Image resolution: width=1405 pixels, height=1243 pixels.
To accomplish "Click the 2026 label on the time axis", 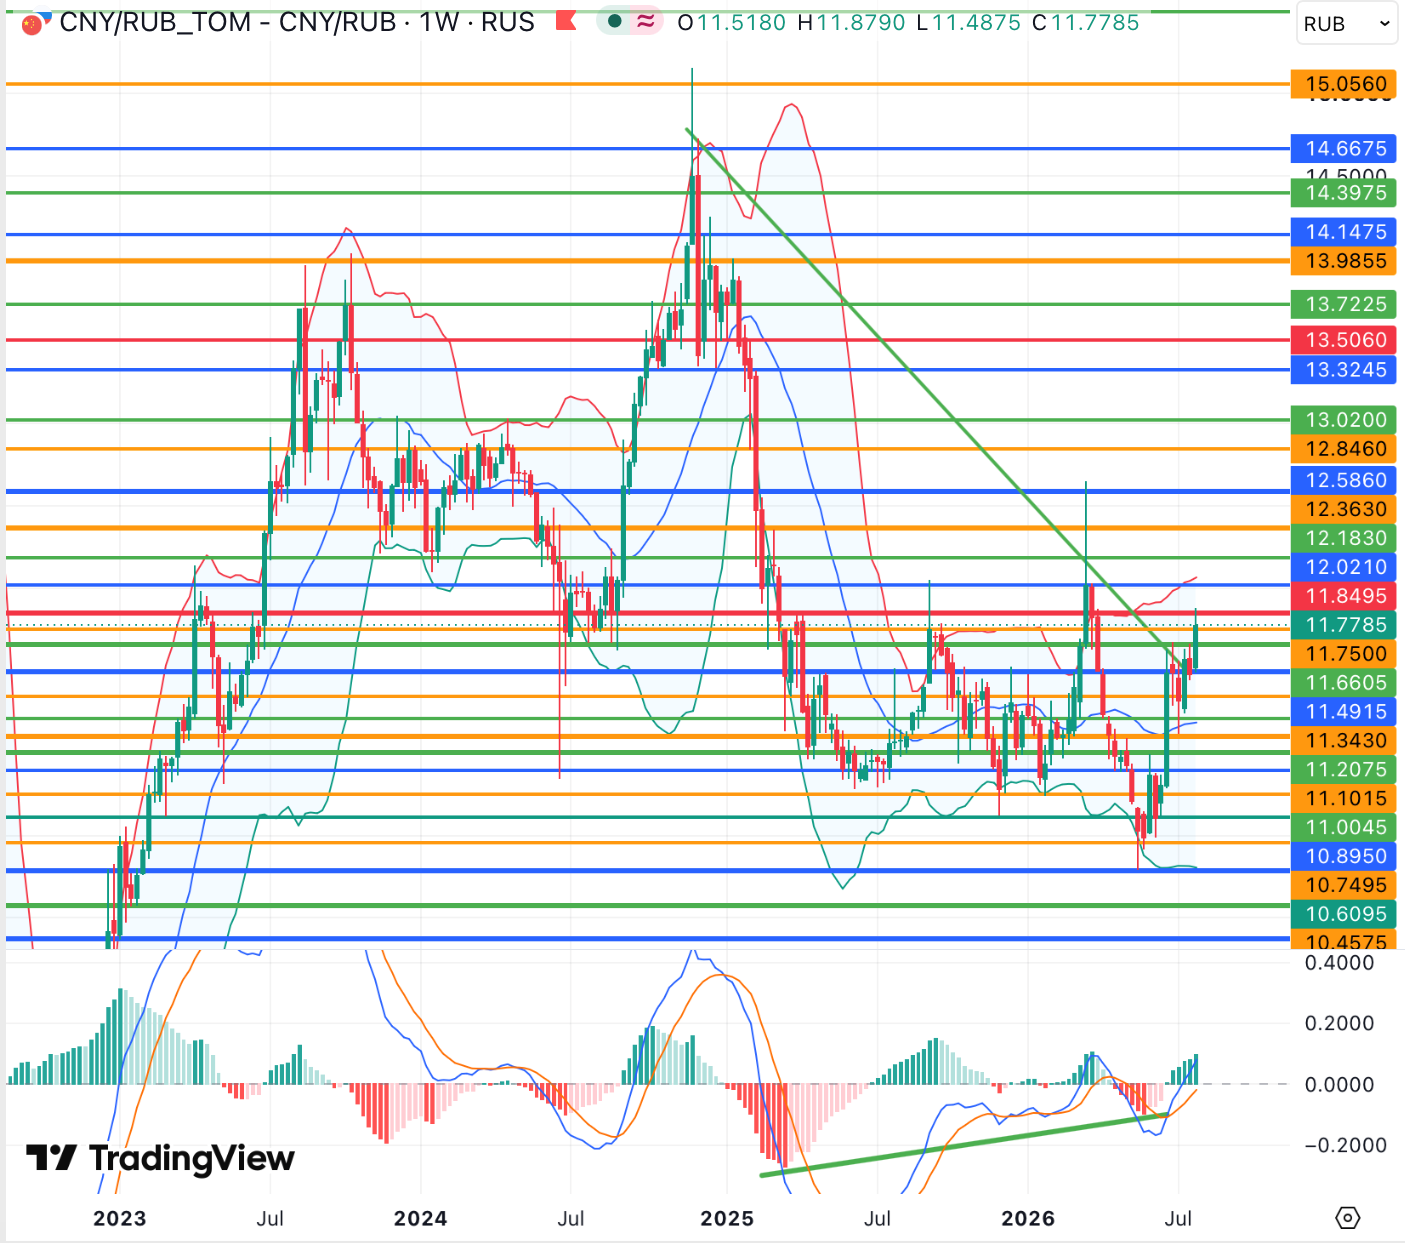I will coord(1028,1218).
